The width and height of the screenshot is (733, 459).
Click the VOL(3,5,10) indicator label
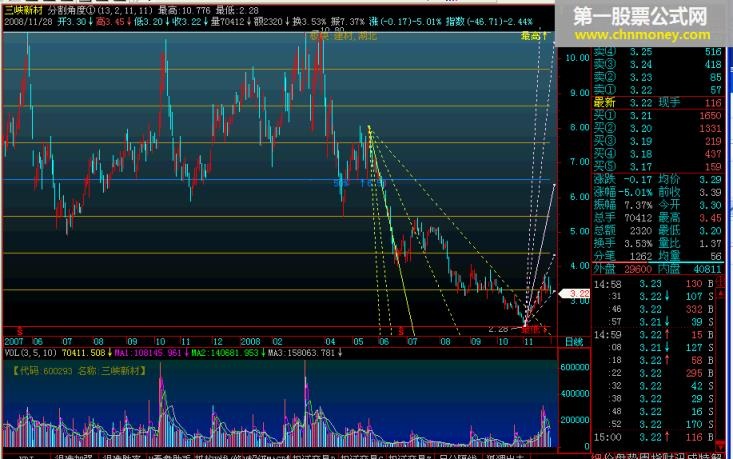click(x=31, y=353)
